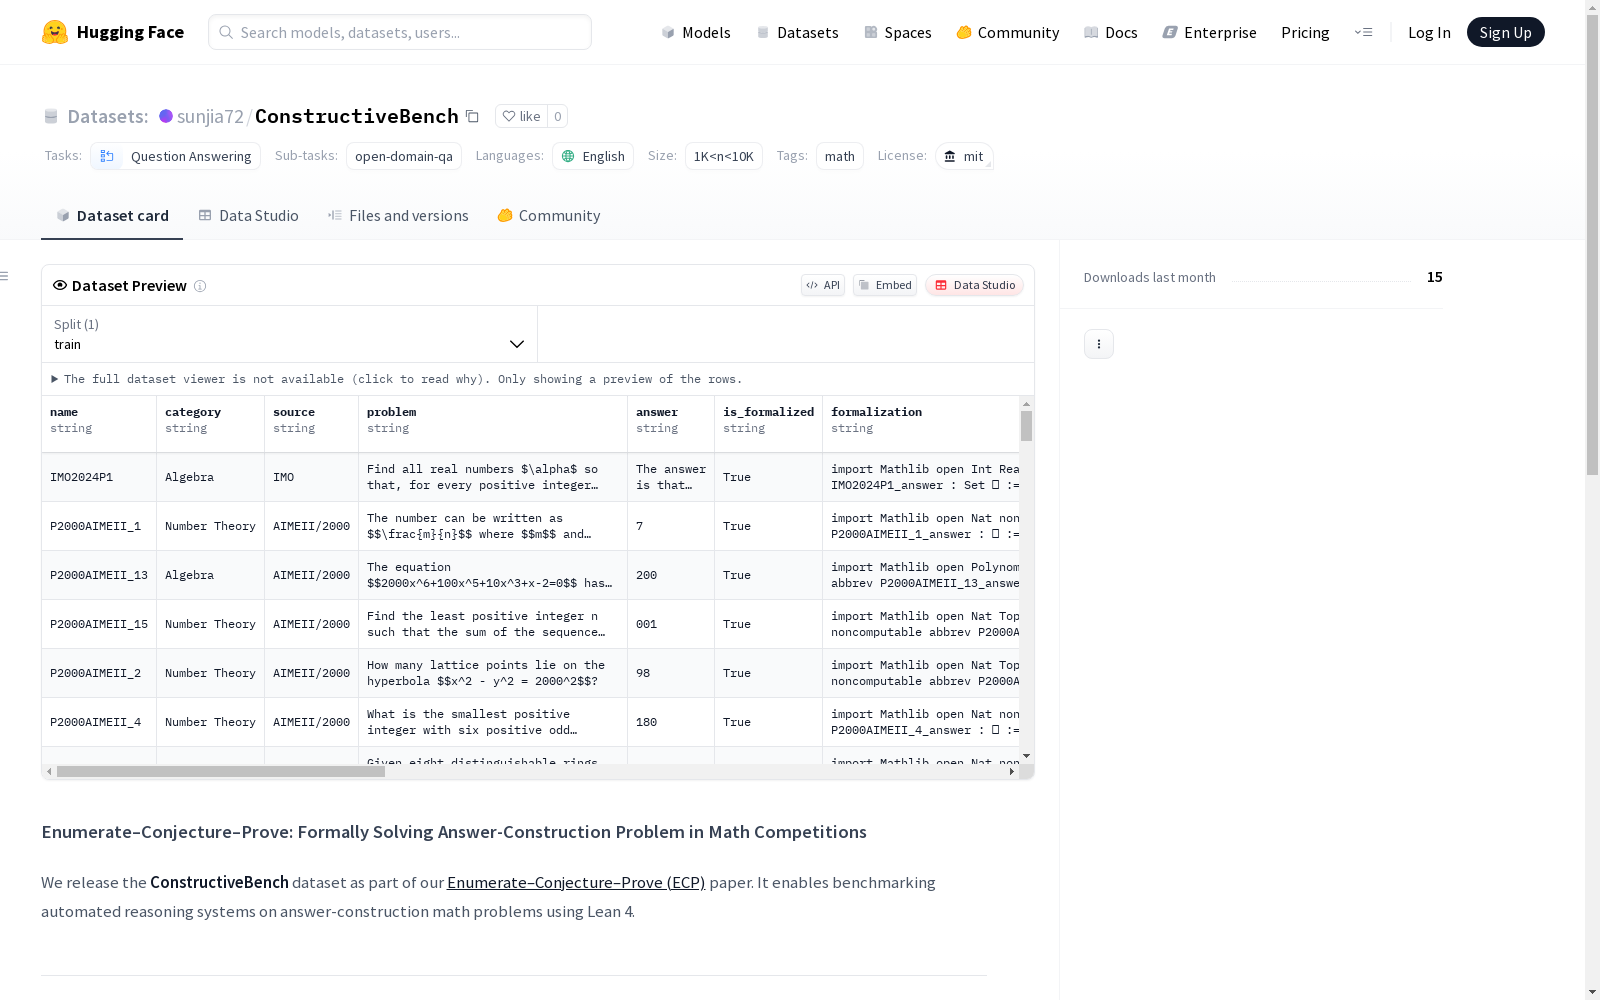The image size is (1600, 1000).
Task: Click the math tag
Action: 840,156
